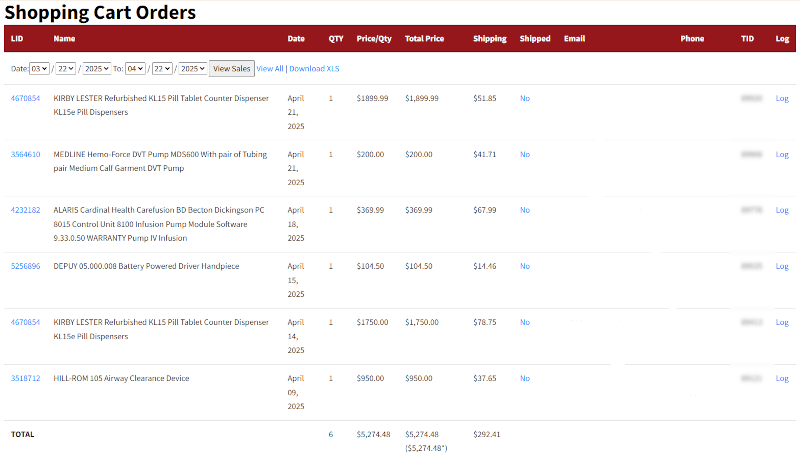Click the April 09, 2025 date cell
Viewport: 800px width, 458px height.
[x=296, y=392]
